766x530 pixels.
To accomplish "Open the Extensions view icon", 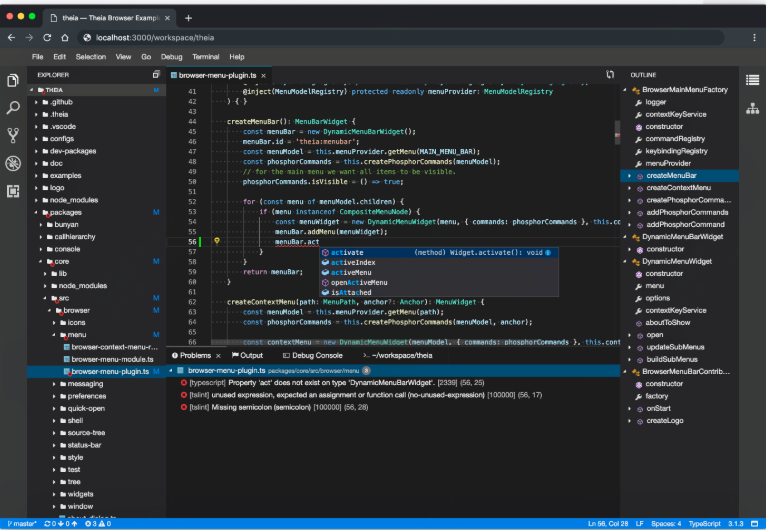I will click(13, 191).
